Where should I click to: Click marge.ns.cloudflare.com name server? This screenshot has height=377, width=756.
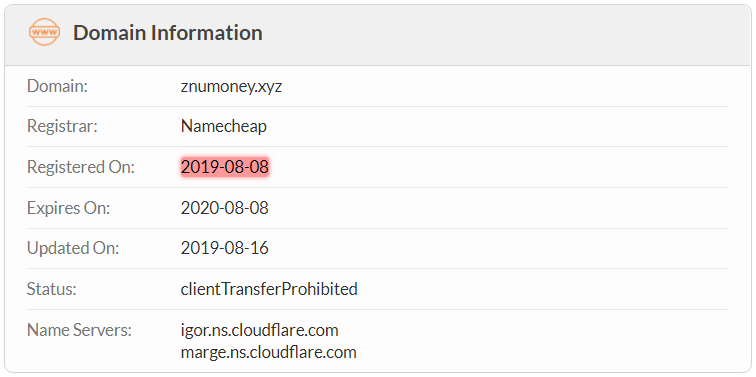coord(269,352)
